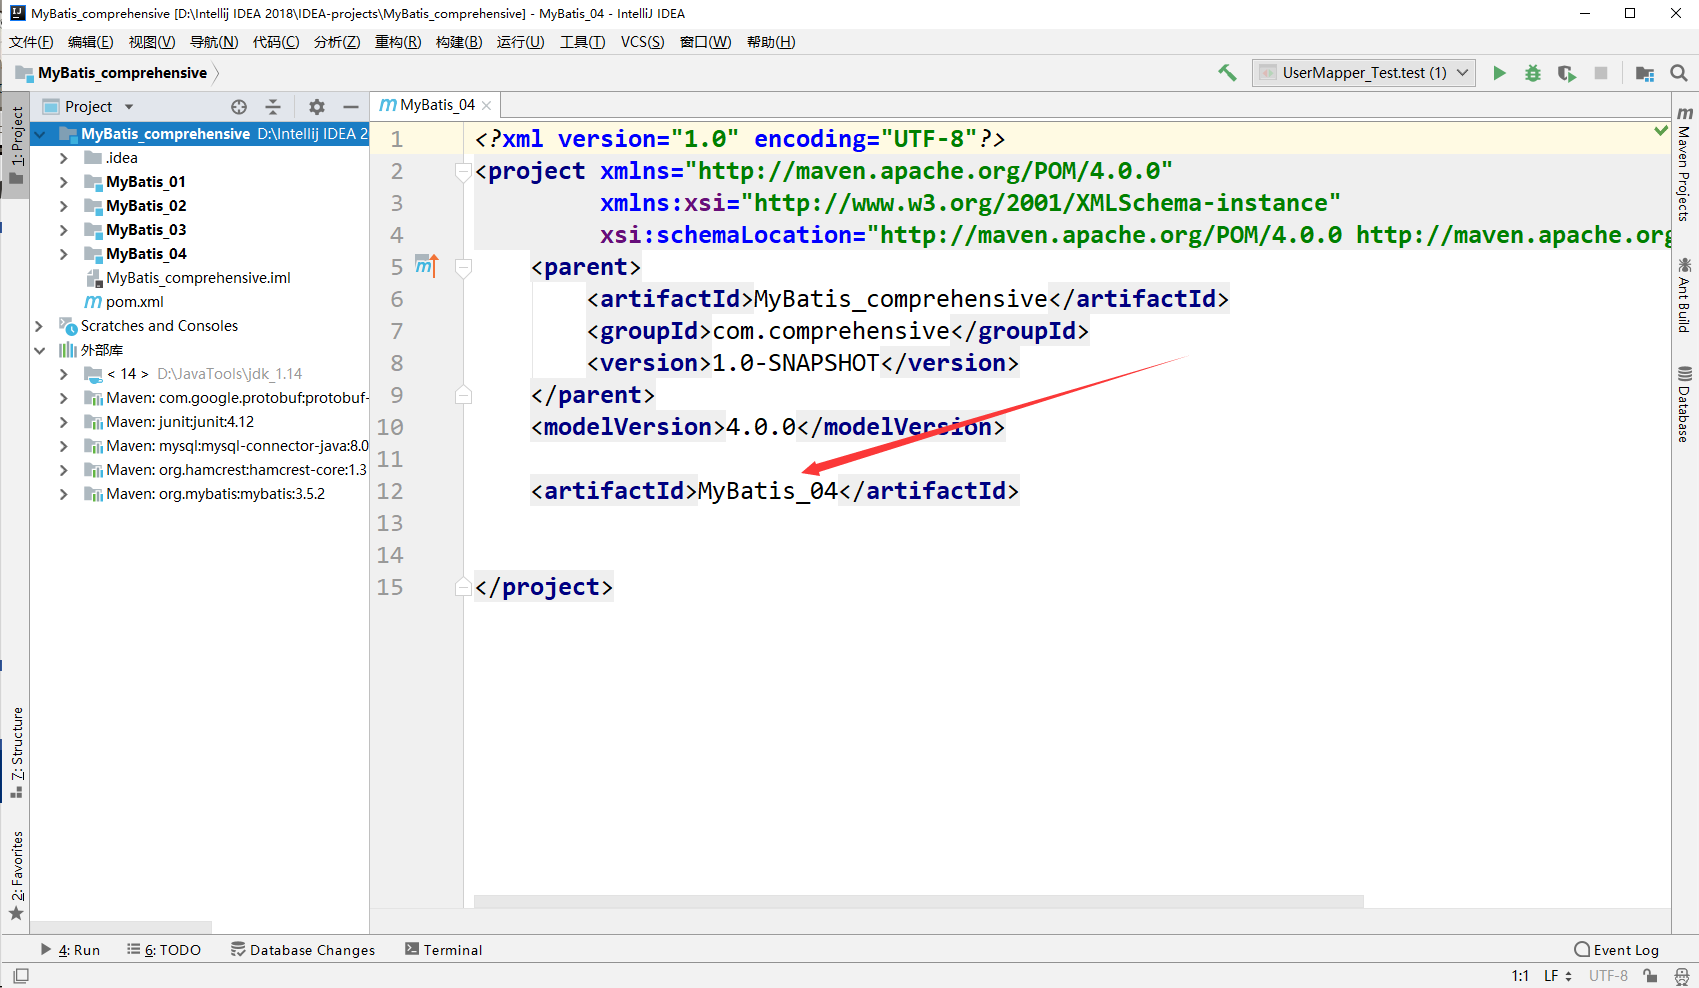Screen dimensions: 1699x988
Task: Open the Ant Build side panel
Action: click(x=1685, y=295)
